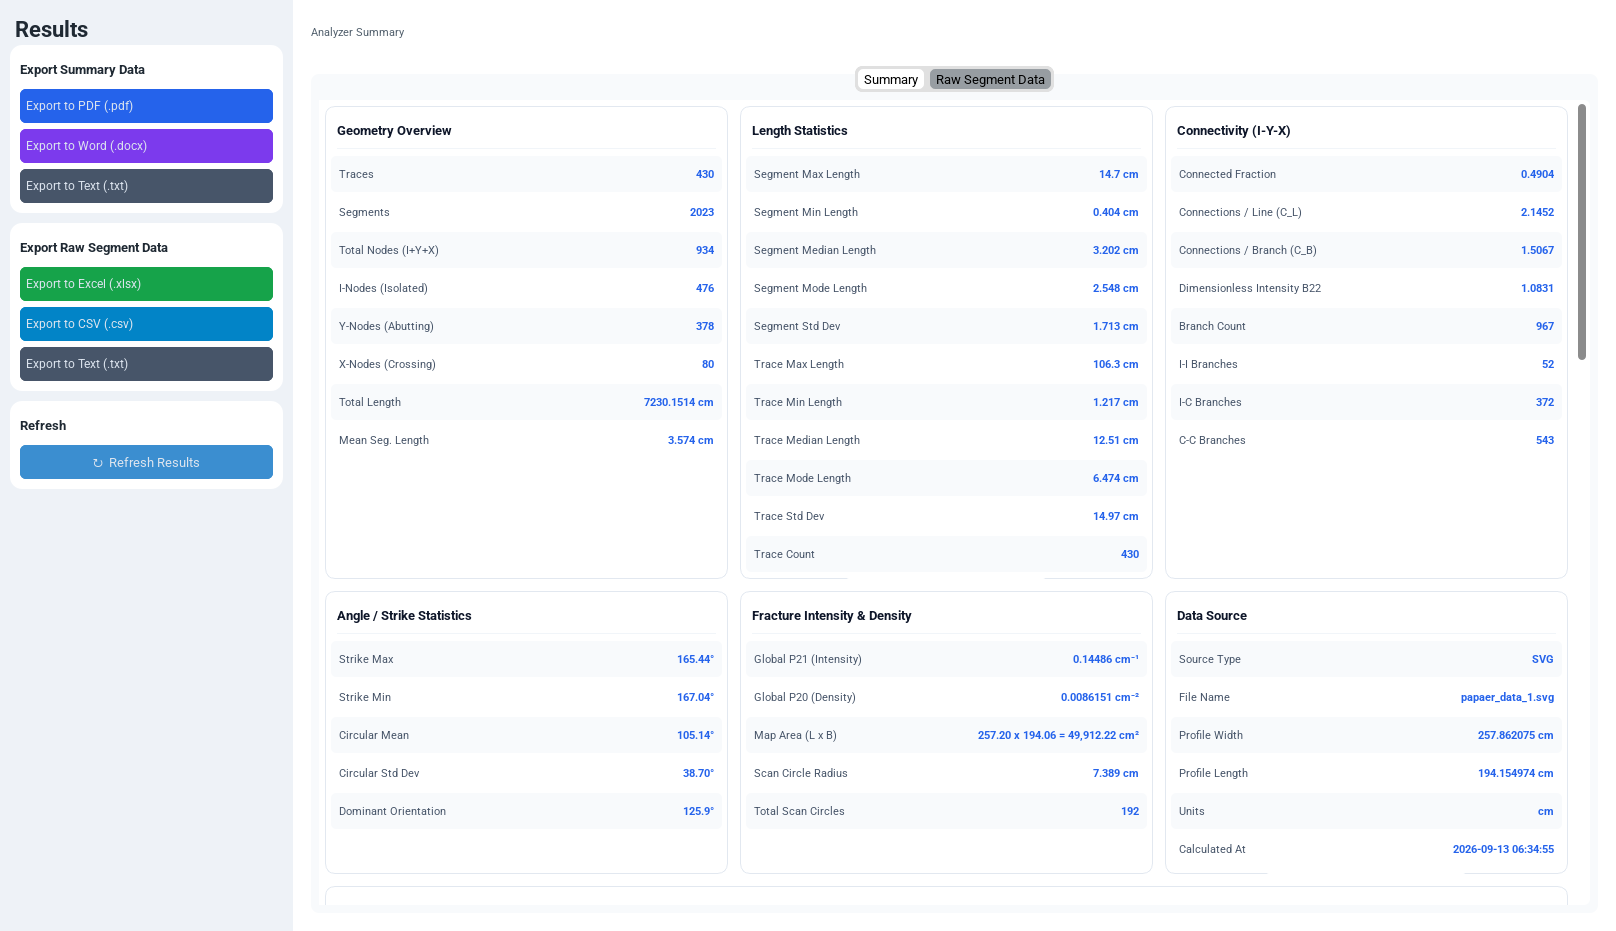Export raw segment data to Text (.txt)
This screenshot has width=1616, height=931.
pos(146,364)
